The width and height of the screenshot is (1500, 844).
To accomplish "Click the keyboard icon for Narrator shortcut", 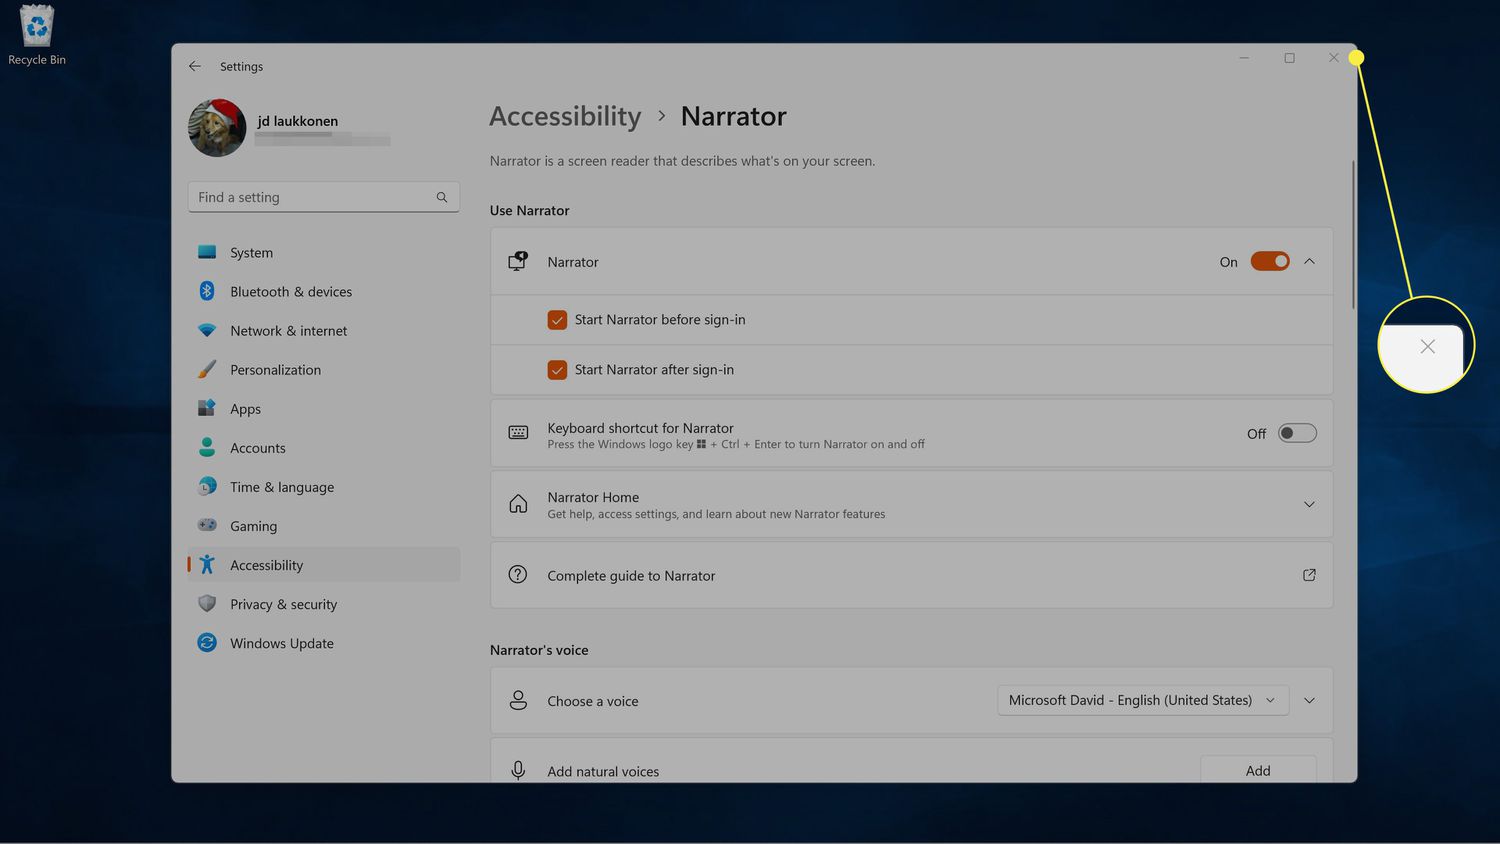I will (x=518, y=433).
